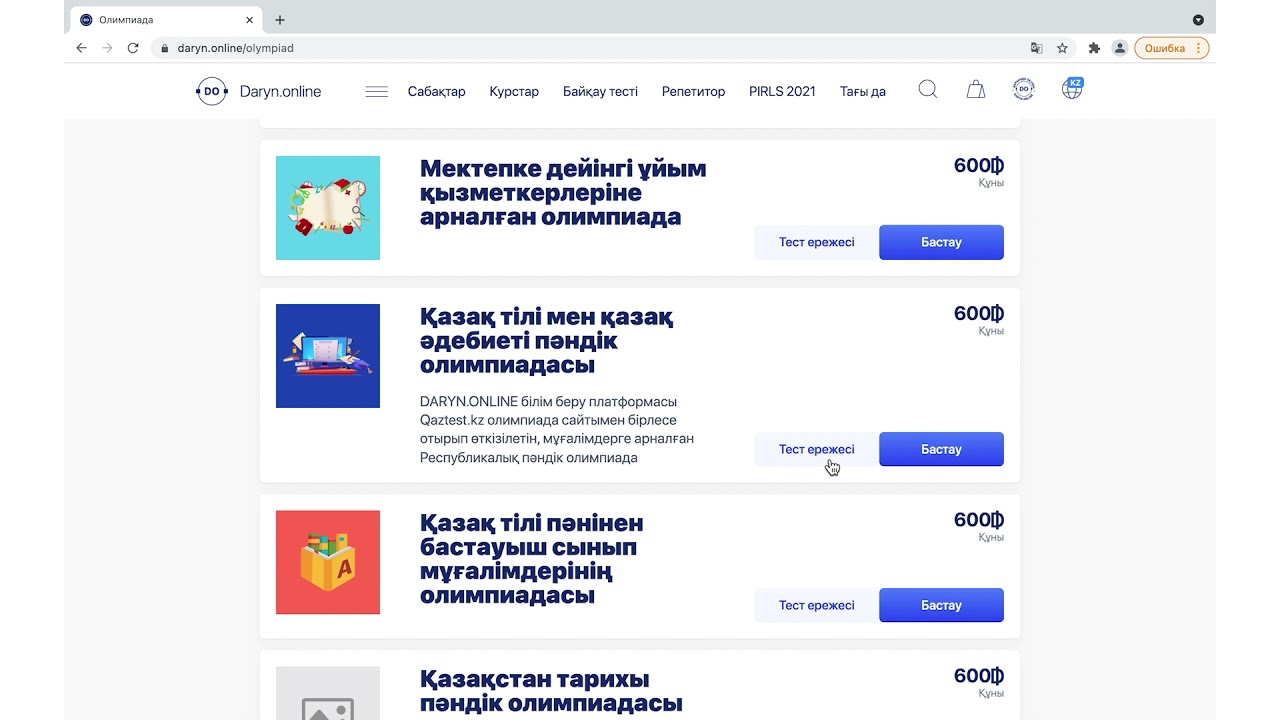Click Бастау for Қазақ тілі мен әдебиеті олимпиадасы
Screen dimensions: 1280x720
pyautogui.click(x=941, y=449)
